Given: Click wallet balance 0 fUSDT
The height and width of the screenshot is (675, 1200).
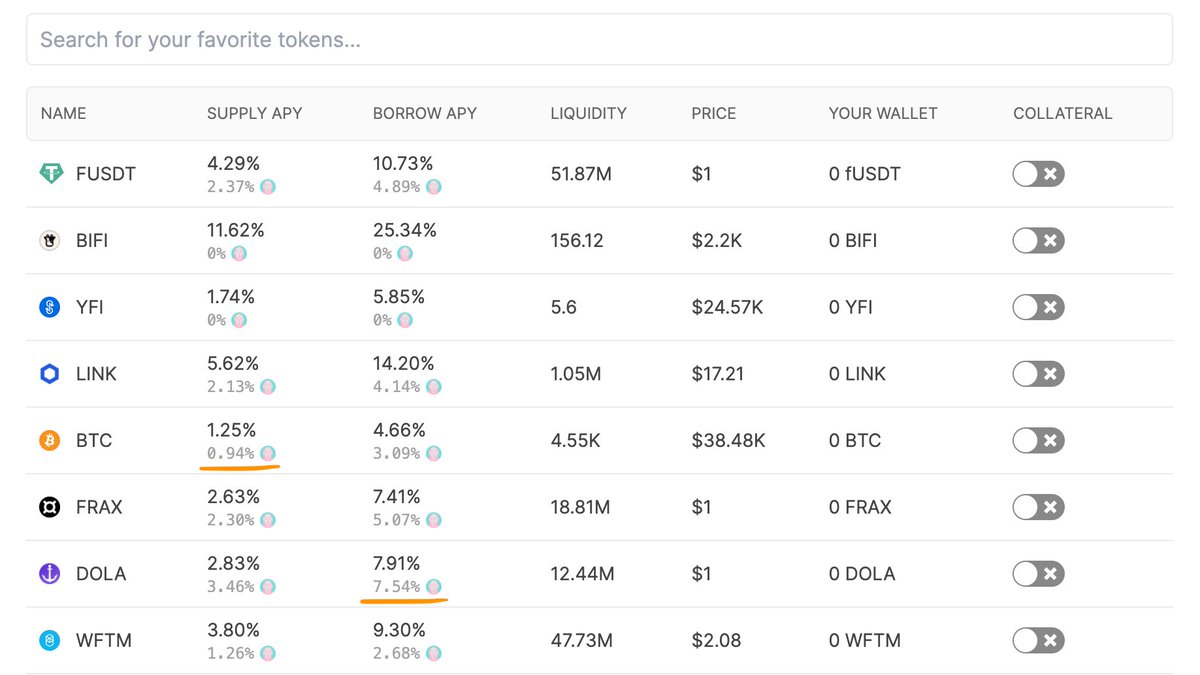Looking at the screenshot, I should pyautogui.click(x=865, y=174).
